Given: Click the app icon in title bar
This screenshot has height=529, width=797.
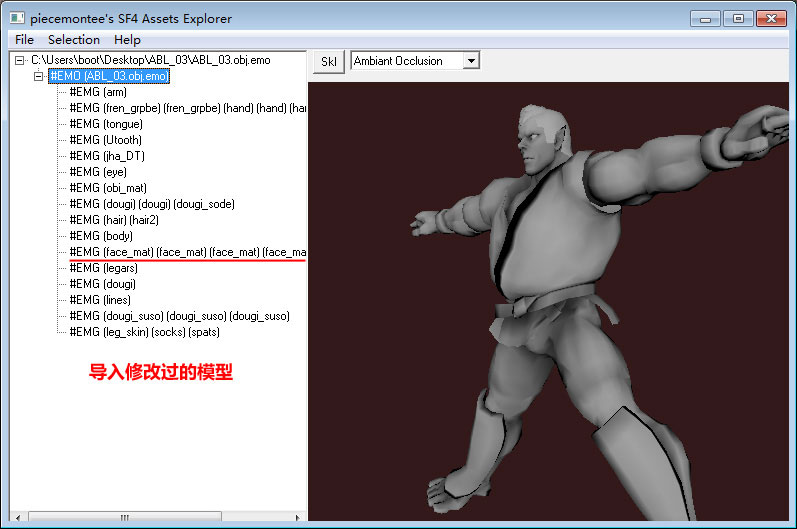Looking at the screenshot, I should (16, 18).
